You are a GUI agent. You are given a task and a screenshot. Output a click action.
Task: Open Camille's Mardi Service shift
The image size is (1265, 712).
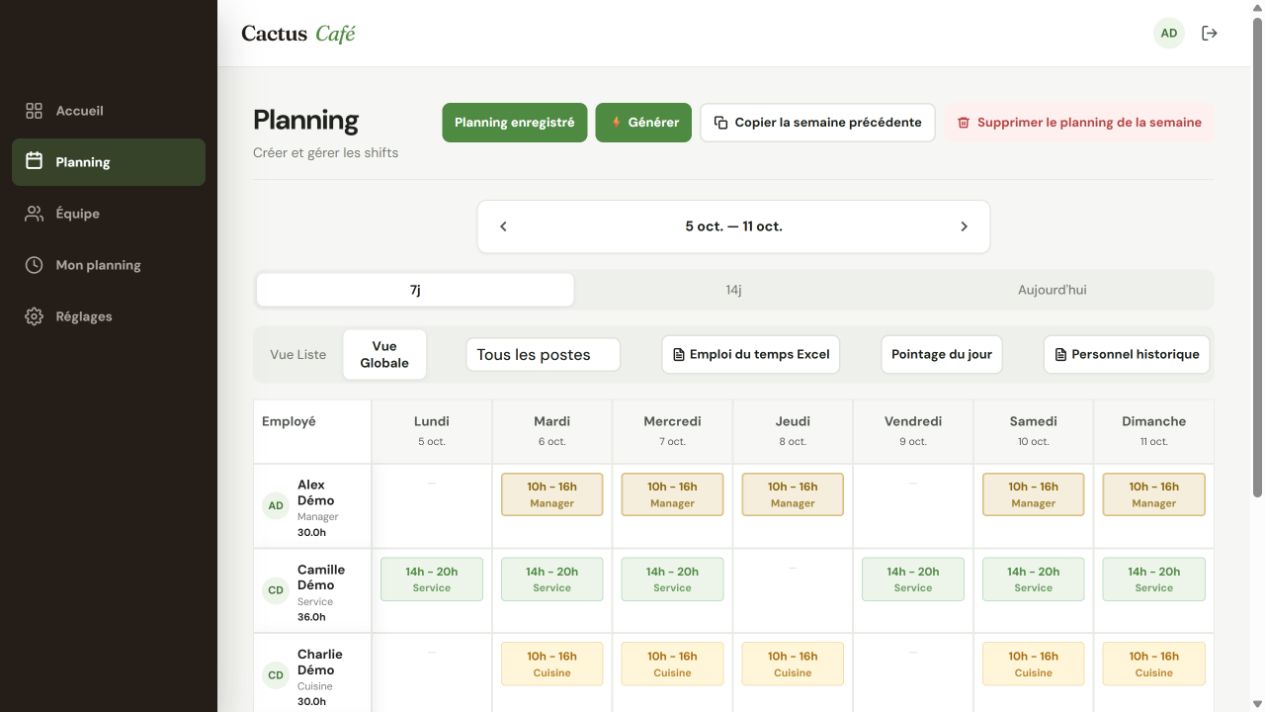[x=552, y=579]
